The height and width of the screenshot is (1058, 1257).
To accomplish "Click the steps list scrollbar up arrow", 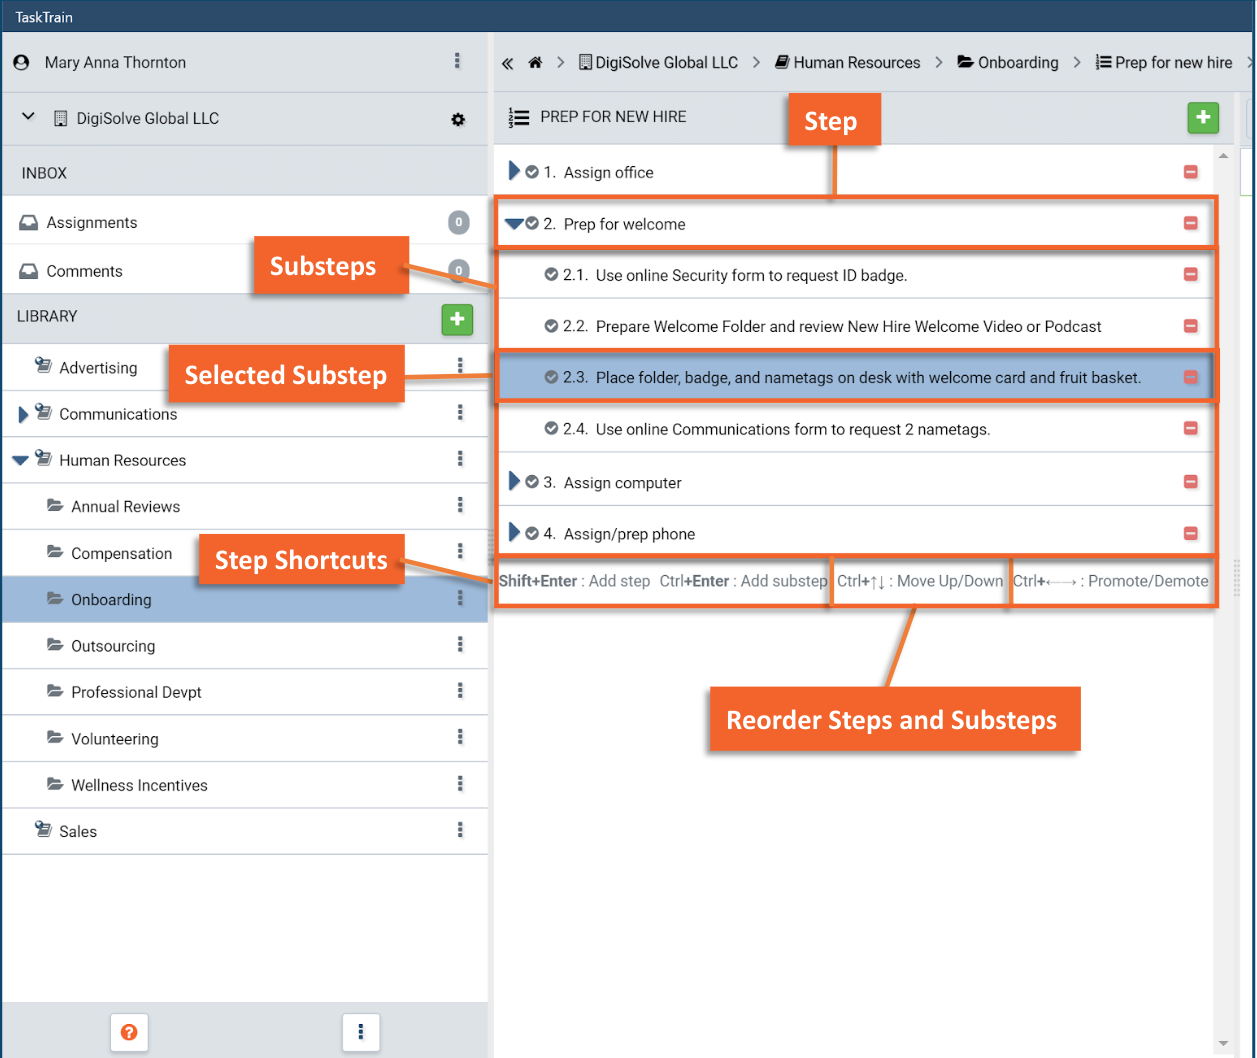I will pyautogui.click(x=1224, y=157).
